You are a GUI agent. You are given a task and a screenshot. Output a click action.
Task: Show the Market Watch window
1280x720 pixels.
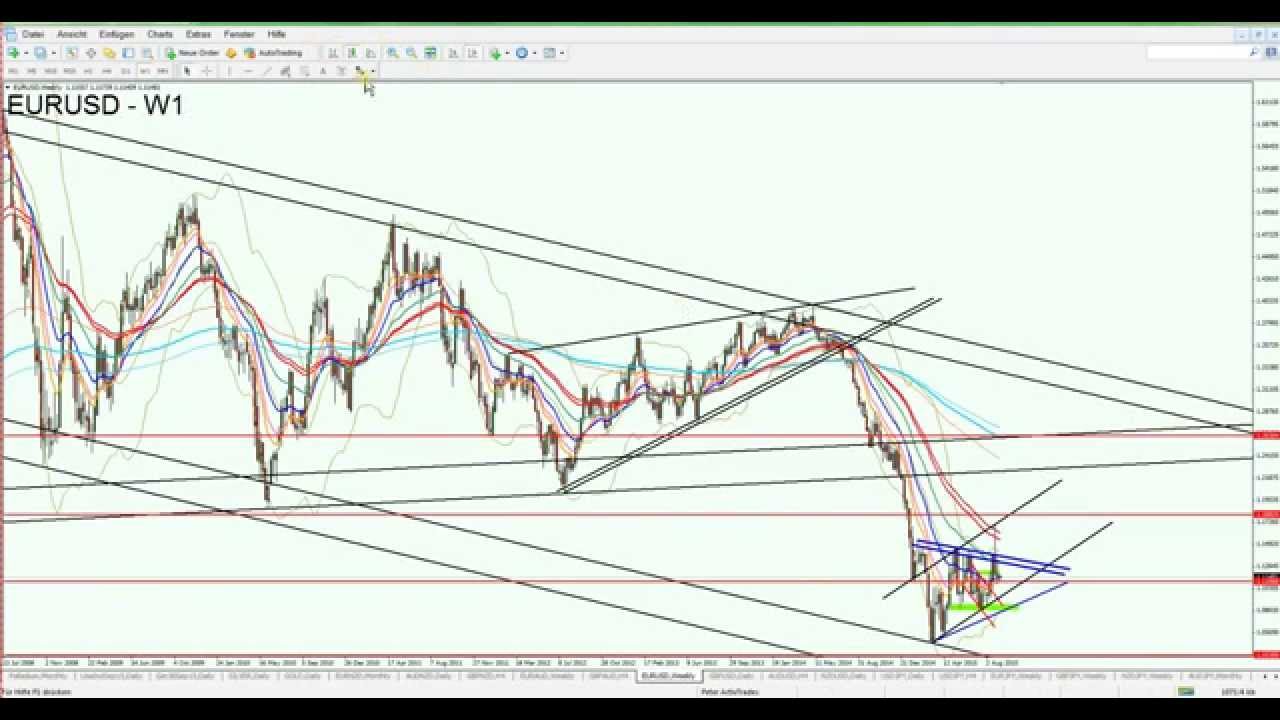72,53
